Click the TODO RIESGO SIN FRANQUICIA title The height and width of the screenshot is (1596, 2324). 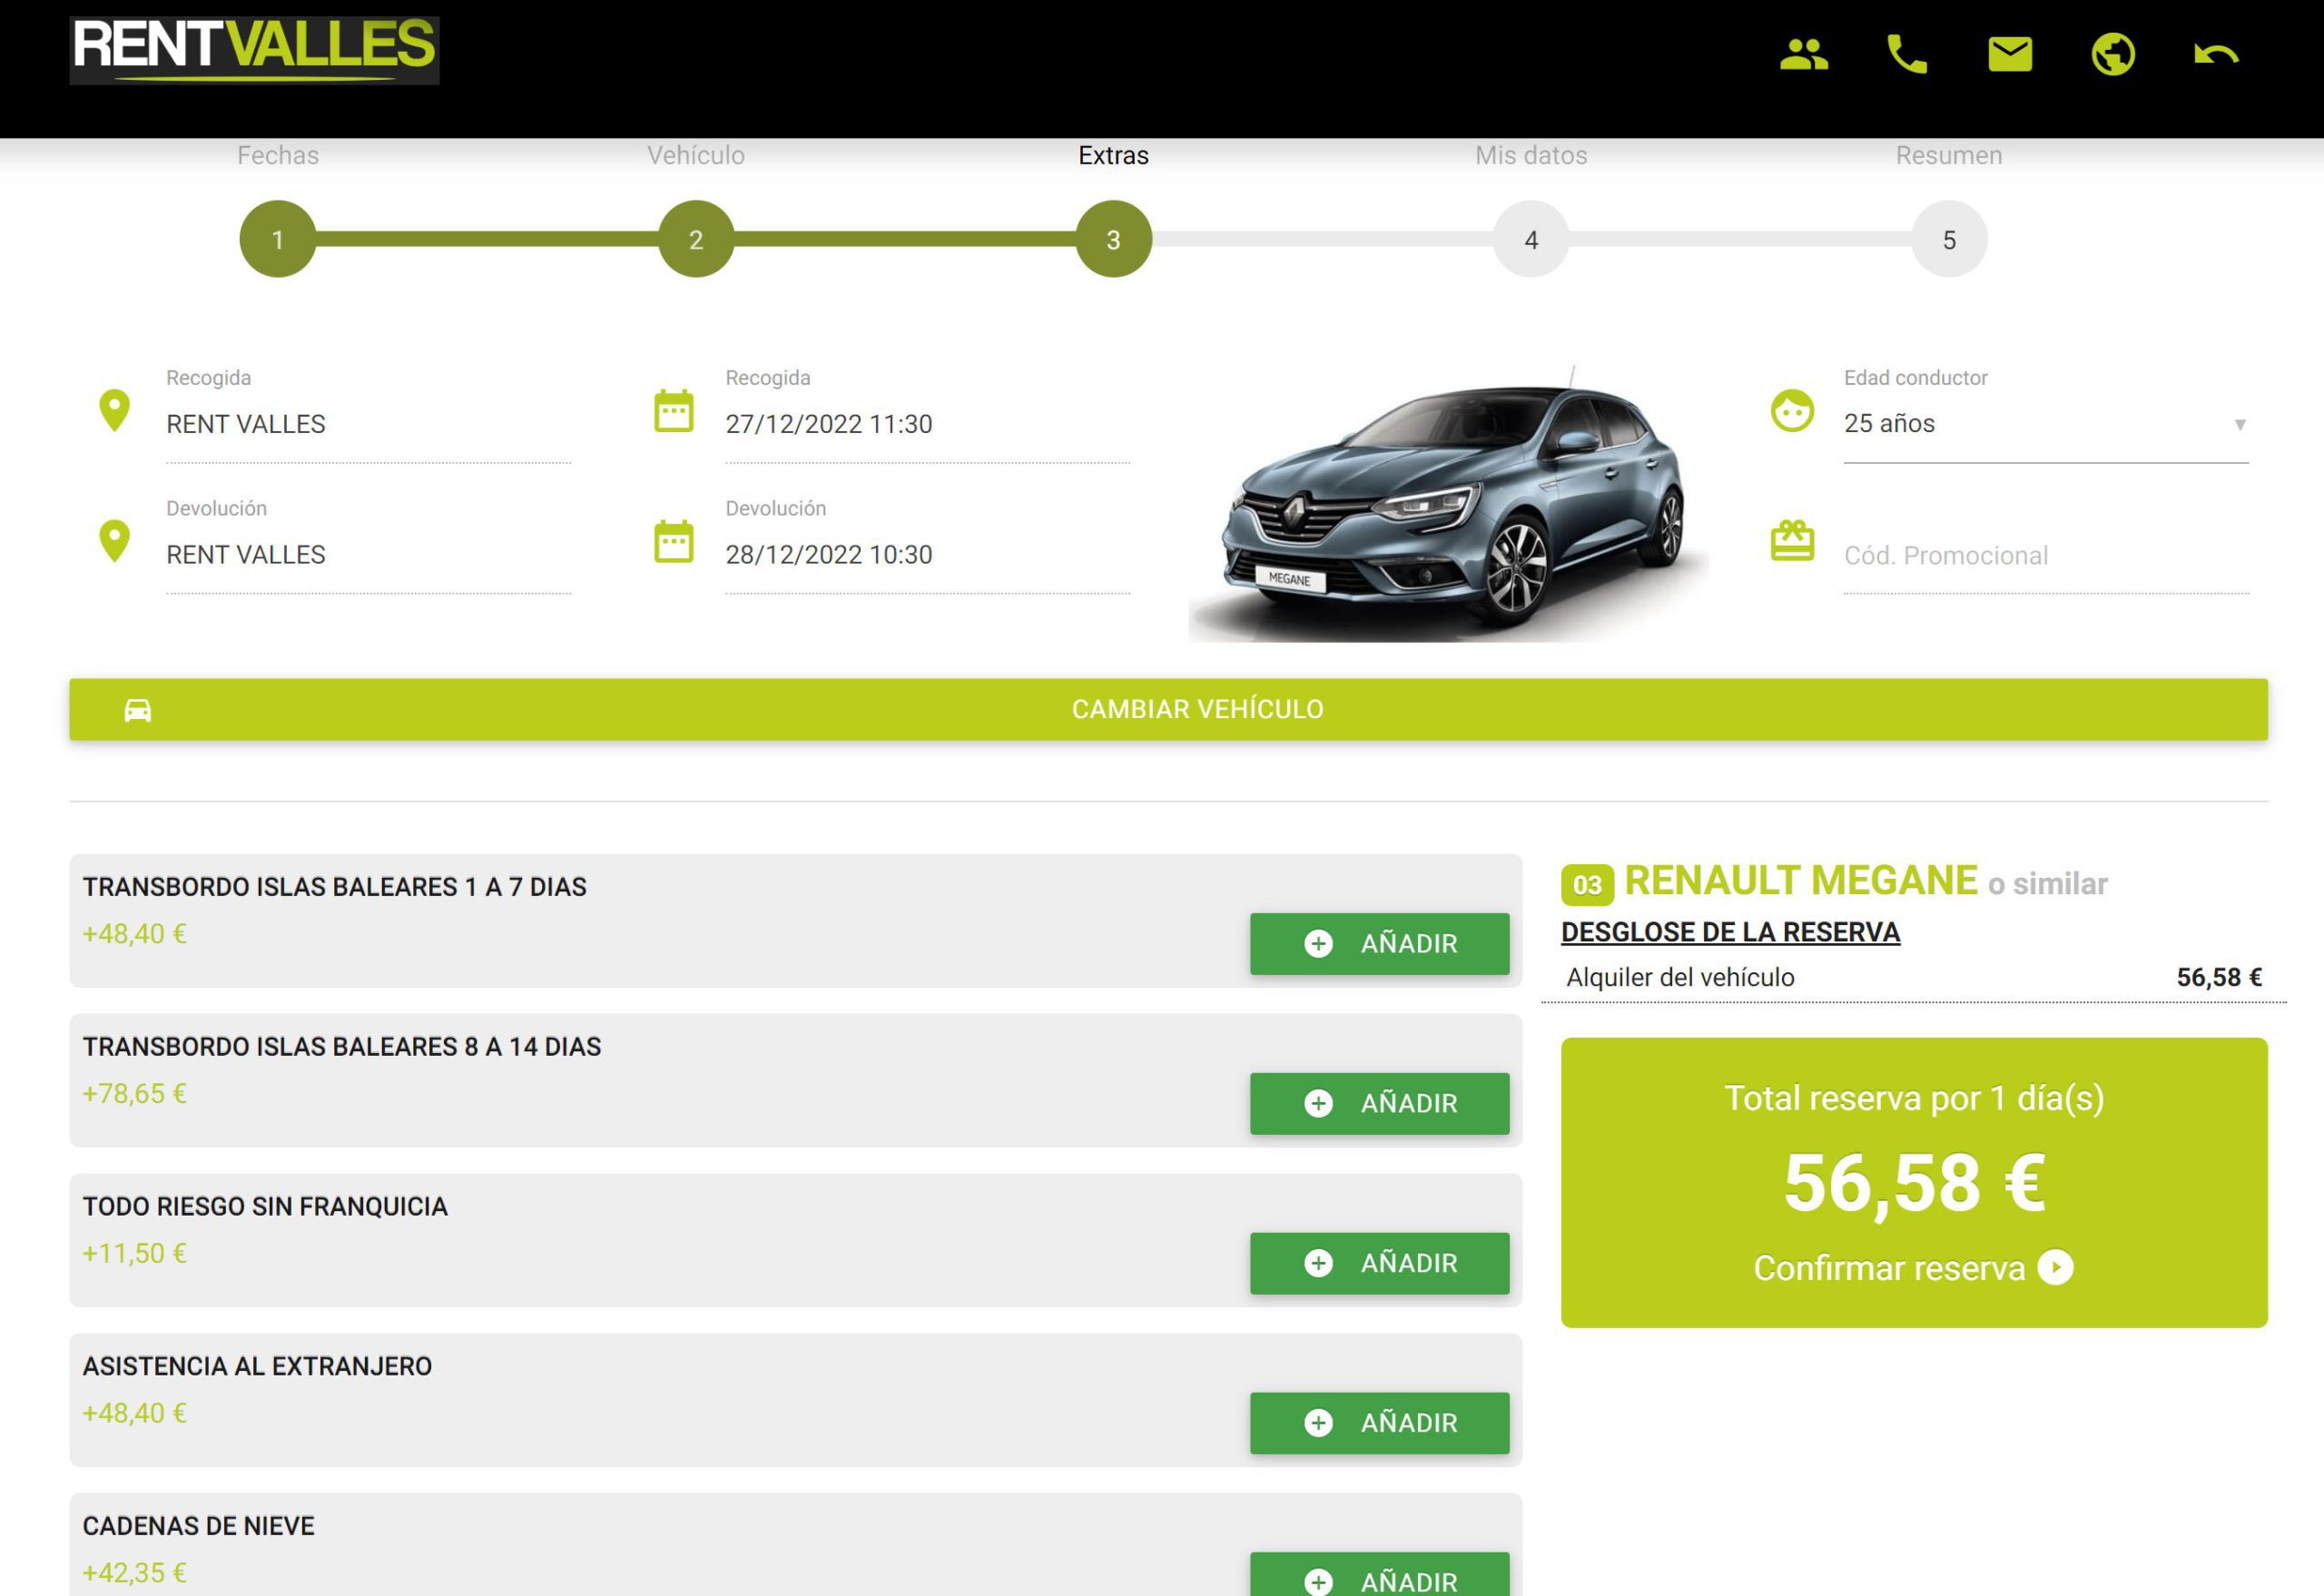tap(265, 1207)
